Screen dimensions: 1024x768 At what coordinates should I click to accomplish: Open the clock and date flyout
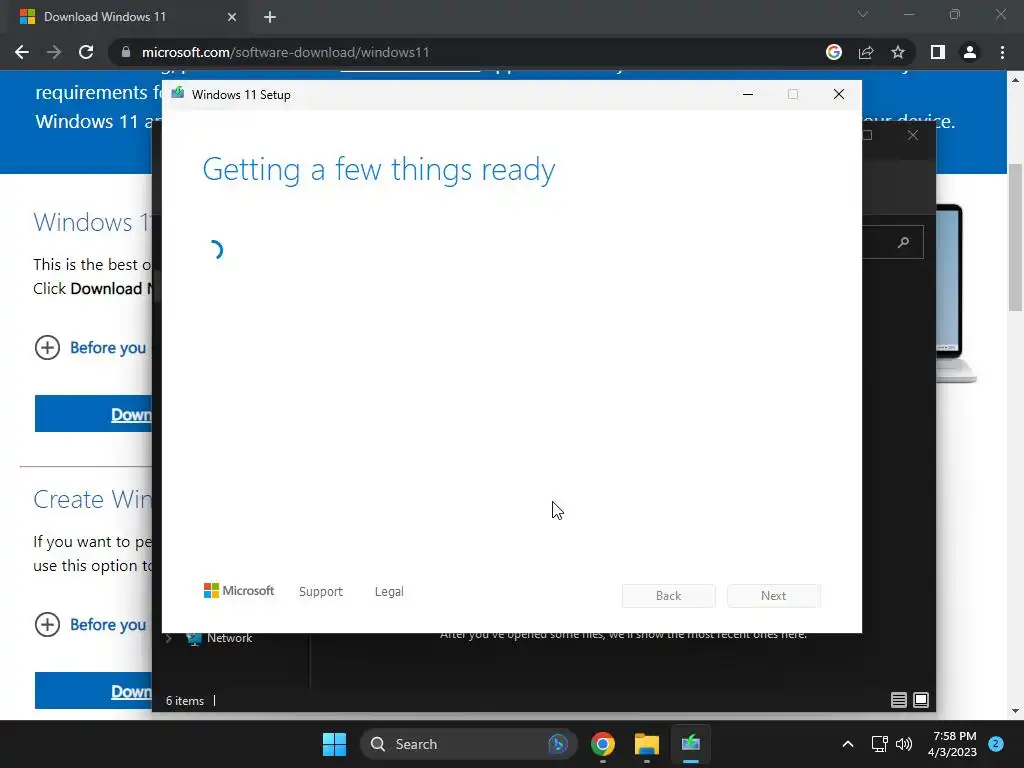(952, 744)
